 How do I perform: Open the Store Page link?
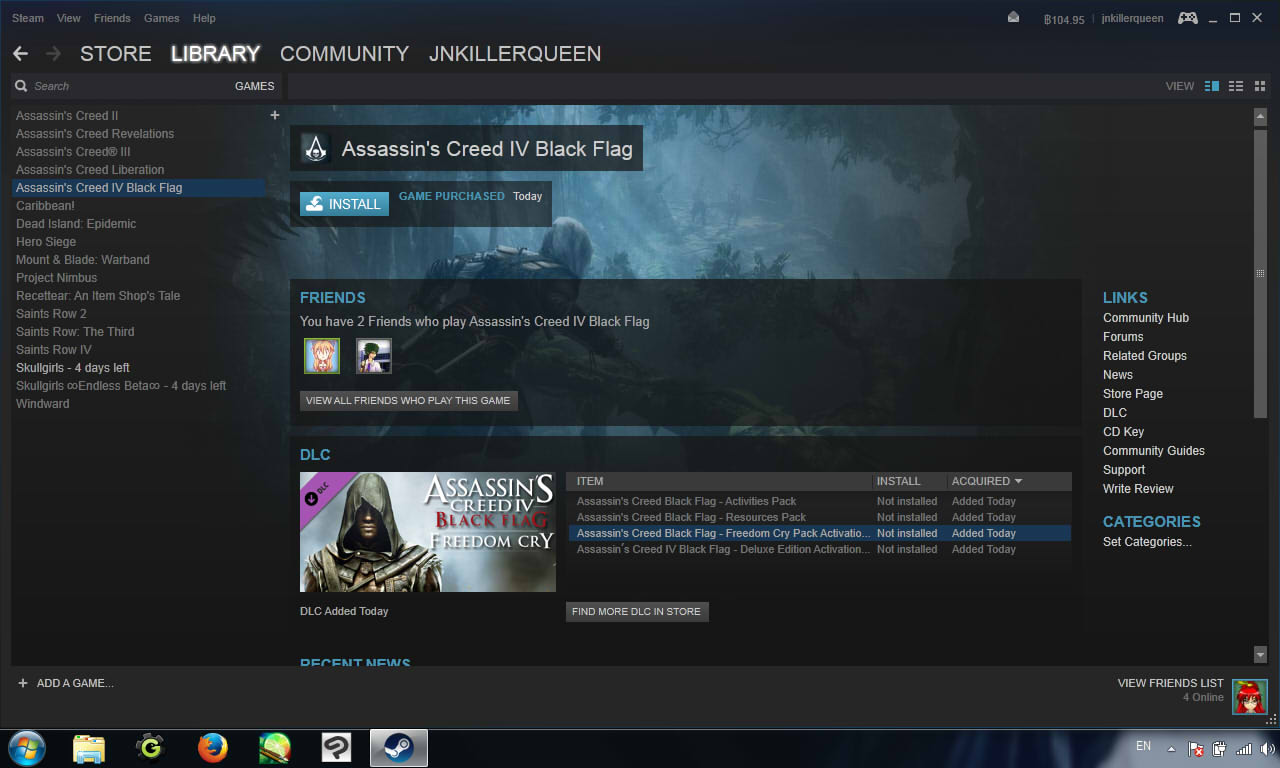[x=1133, y=394]
